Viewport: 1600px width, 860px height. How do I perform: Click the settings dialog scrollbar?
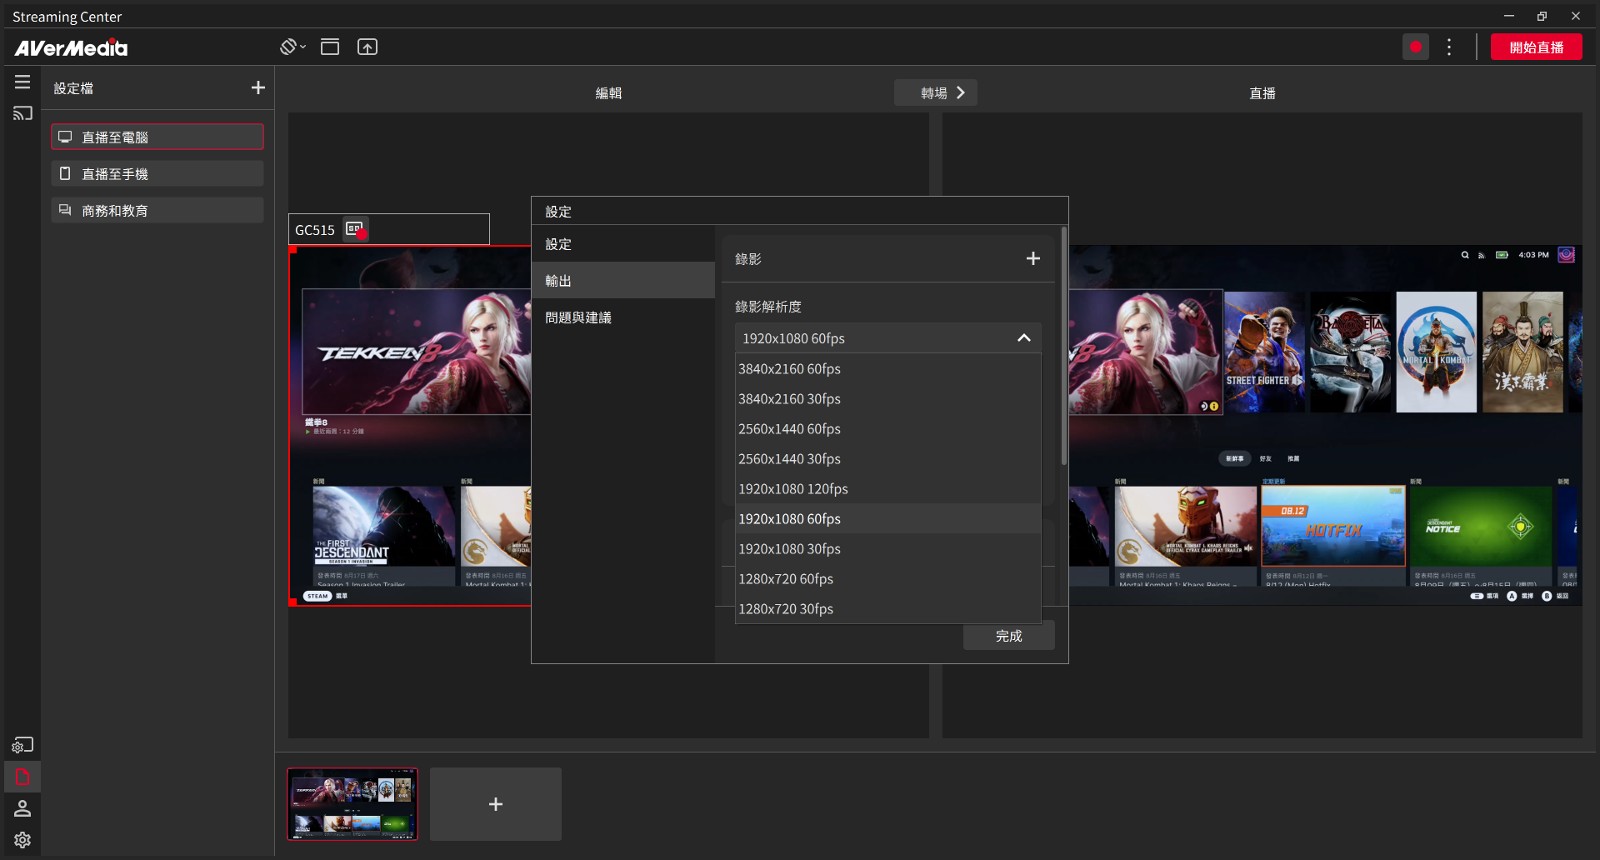click(x=1063, y=347)
